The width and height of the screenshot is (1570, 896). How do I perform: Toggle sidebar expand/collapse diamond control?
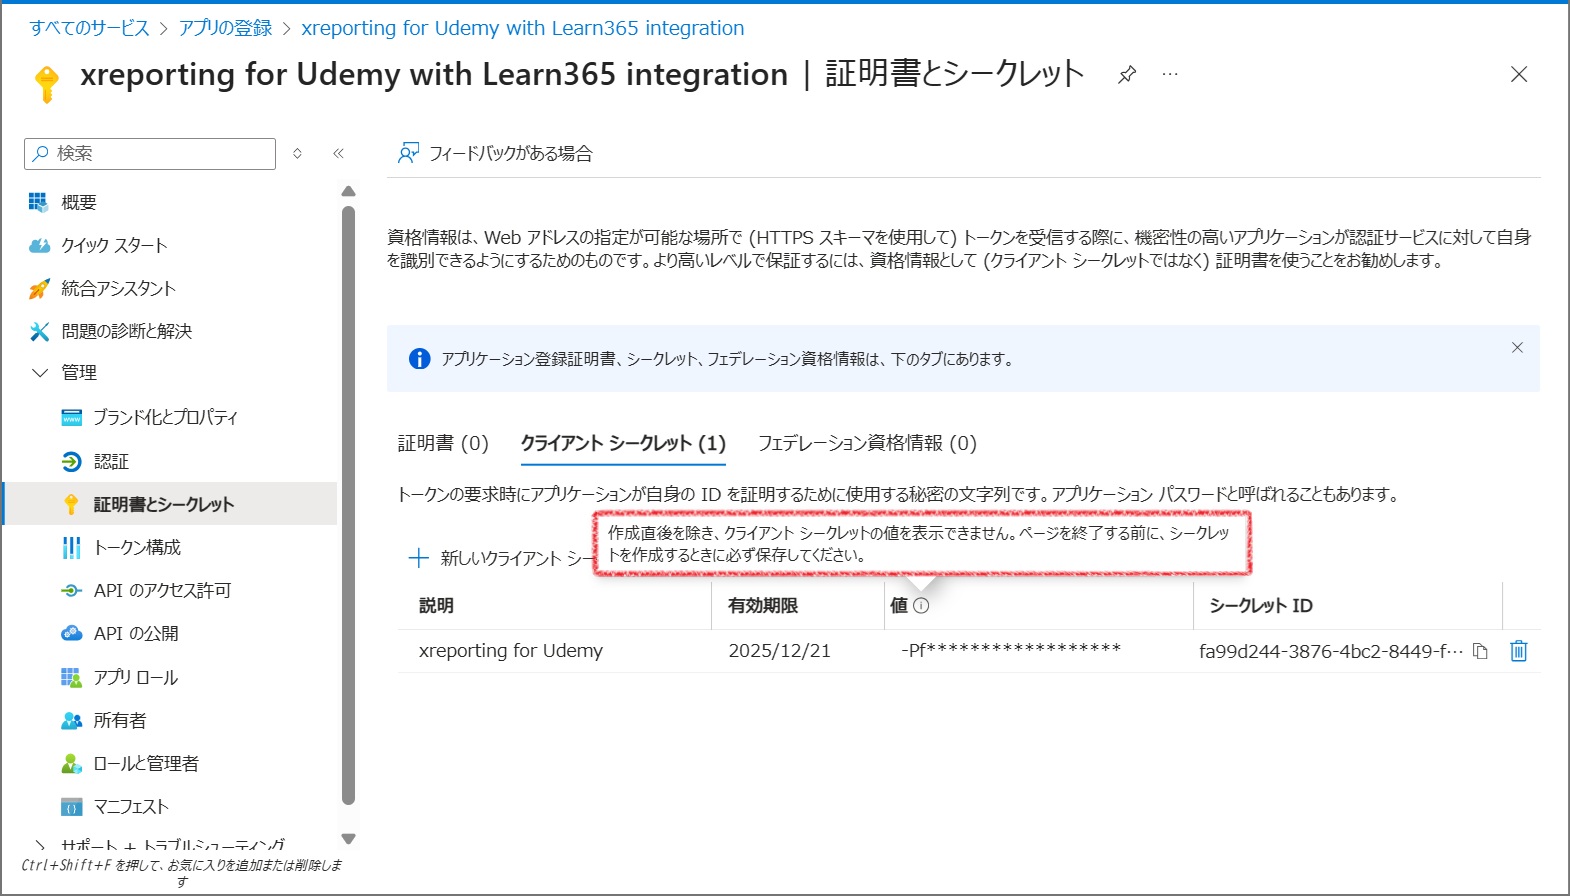[297, 153]
